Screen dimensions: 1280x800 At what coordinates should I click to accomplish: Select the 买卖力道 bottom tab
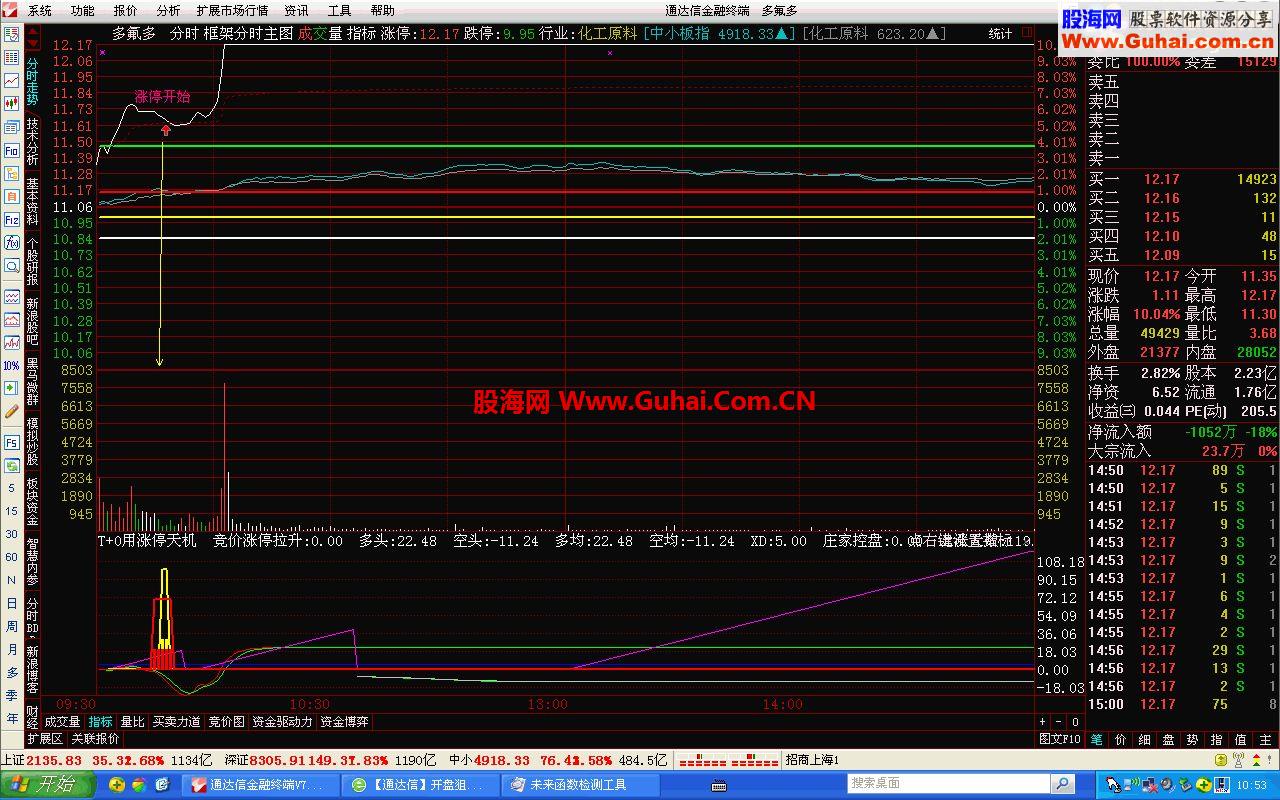(176, 722)
